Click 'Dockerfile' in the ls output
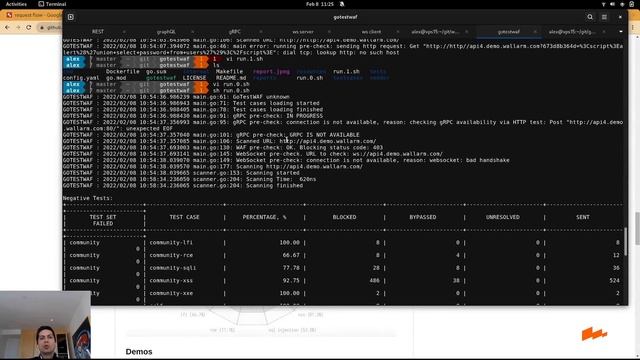 click(x=122, y=71)
